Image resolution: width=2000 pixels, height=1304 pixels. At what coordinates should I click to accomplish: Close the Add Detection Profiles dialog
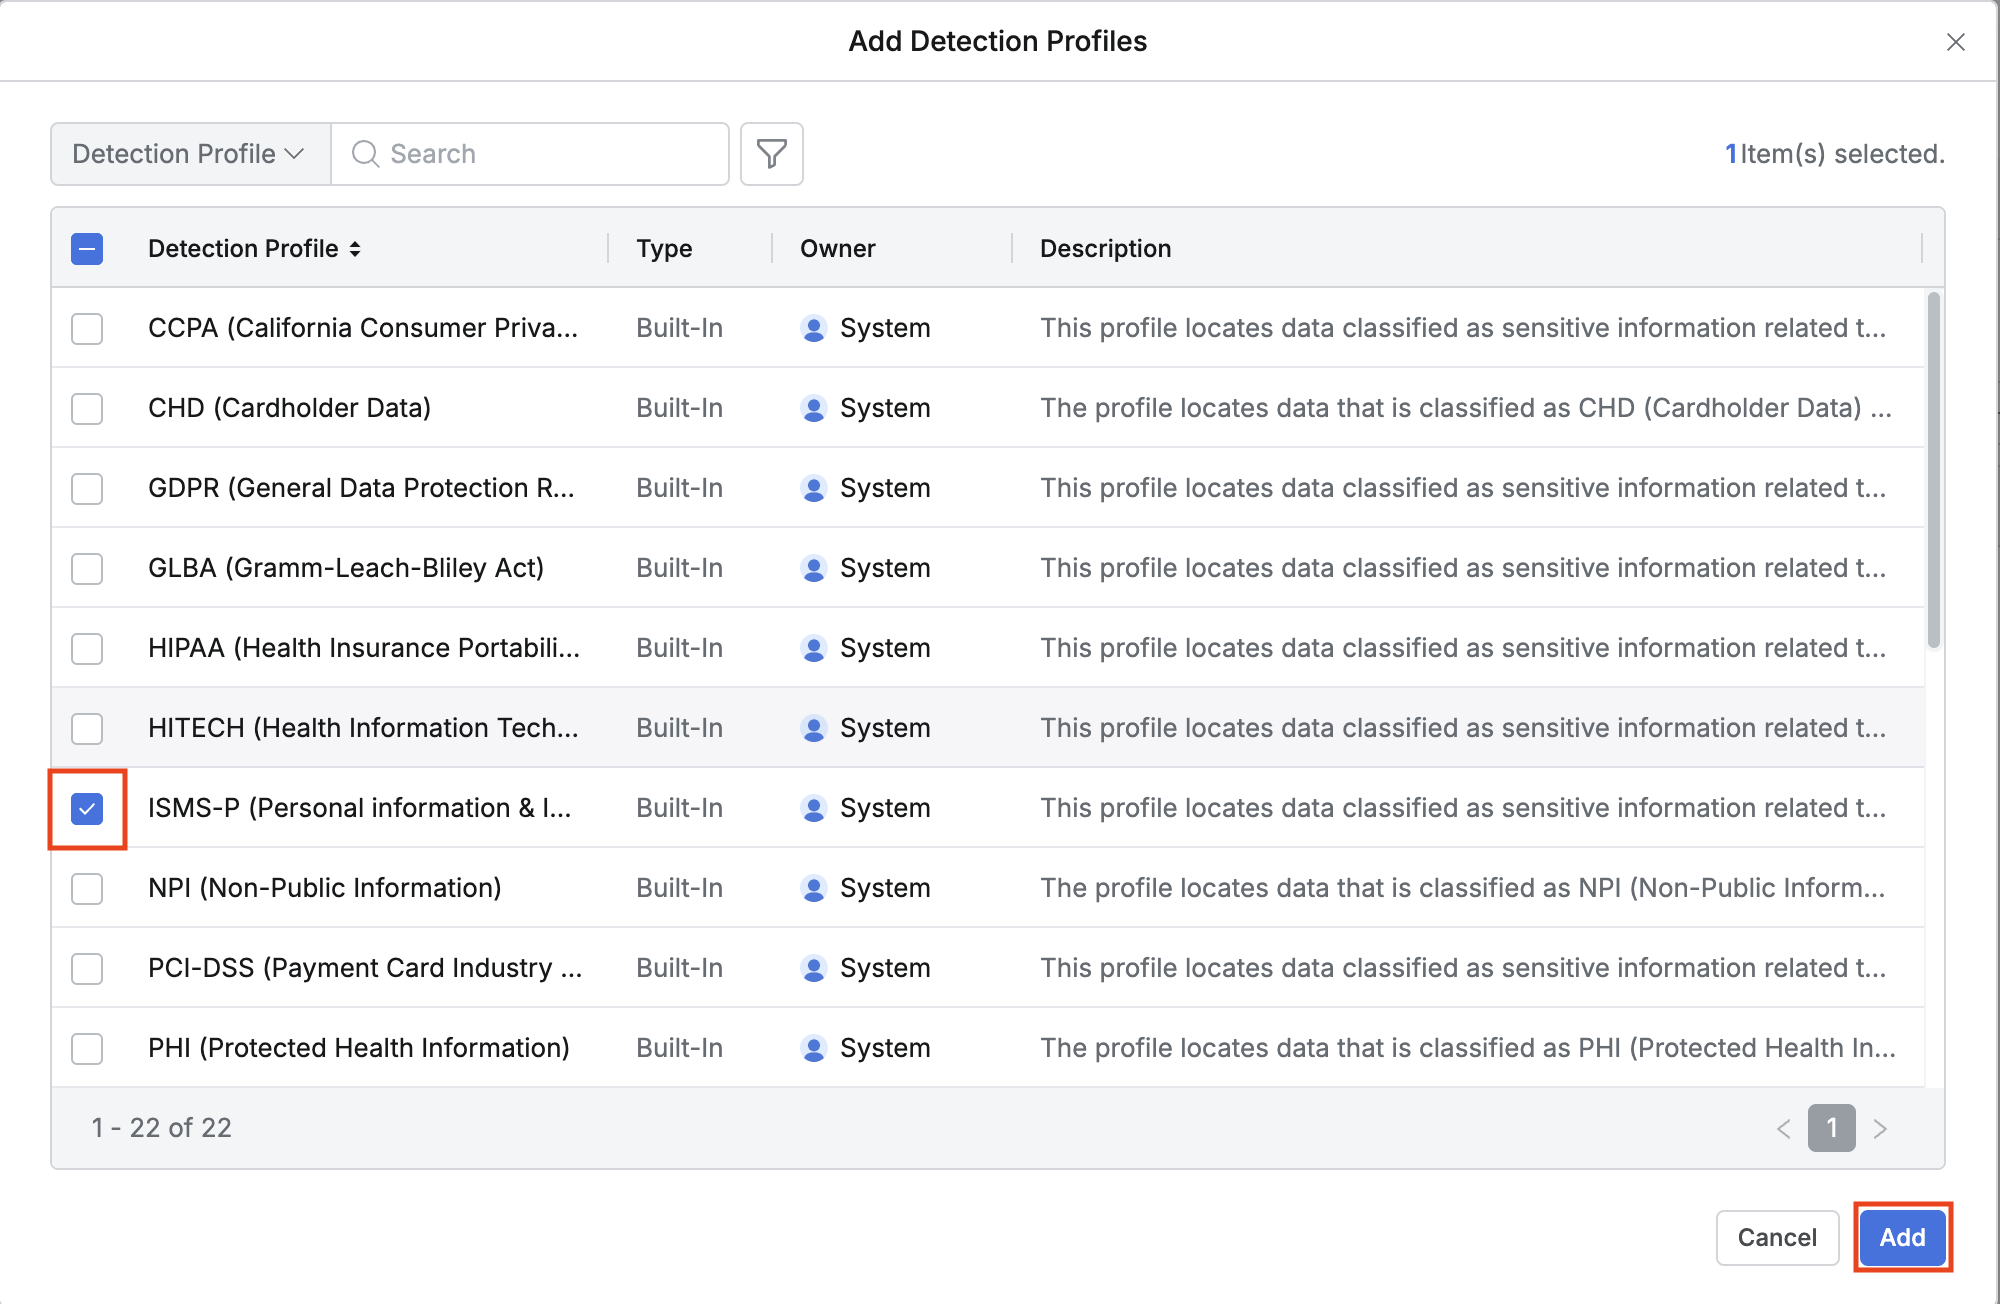point(1955,42)
